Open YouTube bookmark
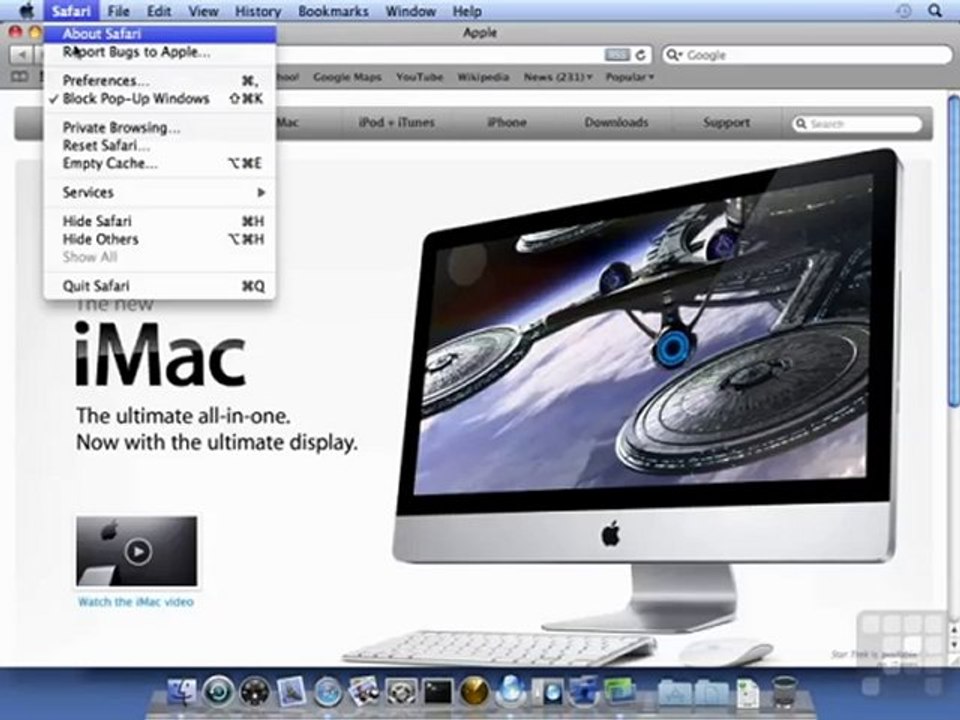Viewport: 960px width, 720px height. 419,77
